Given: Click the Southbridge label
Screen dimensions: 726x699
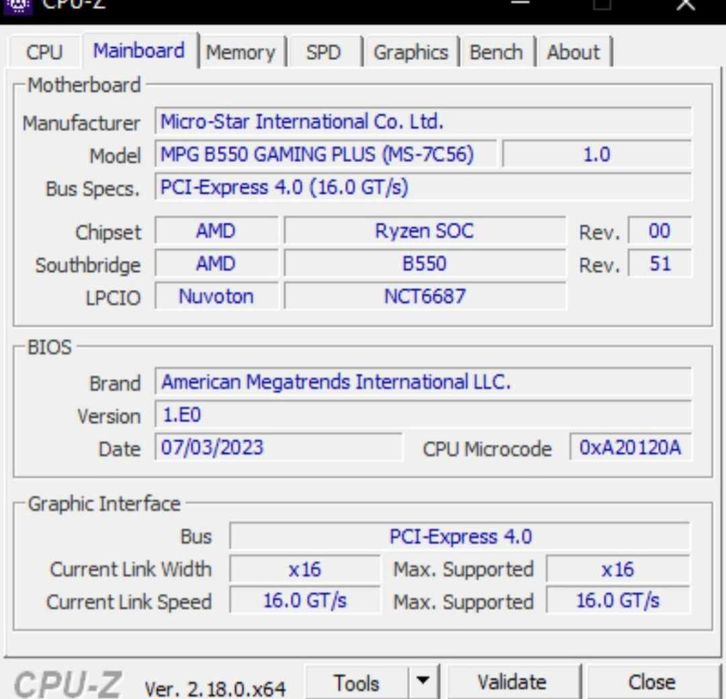Looking at the screenshot, I should point(88,265).
